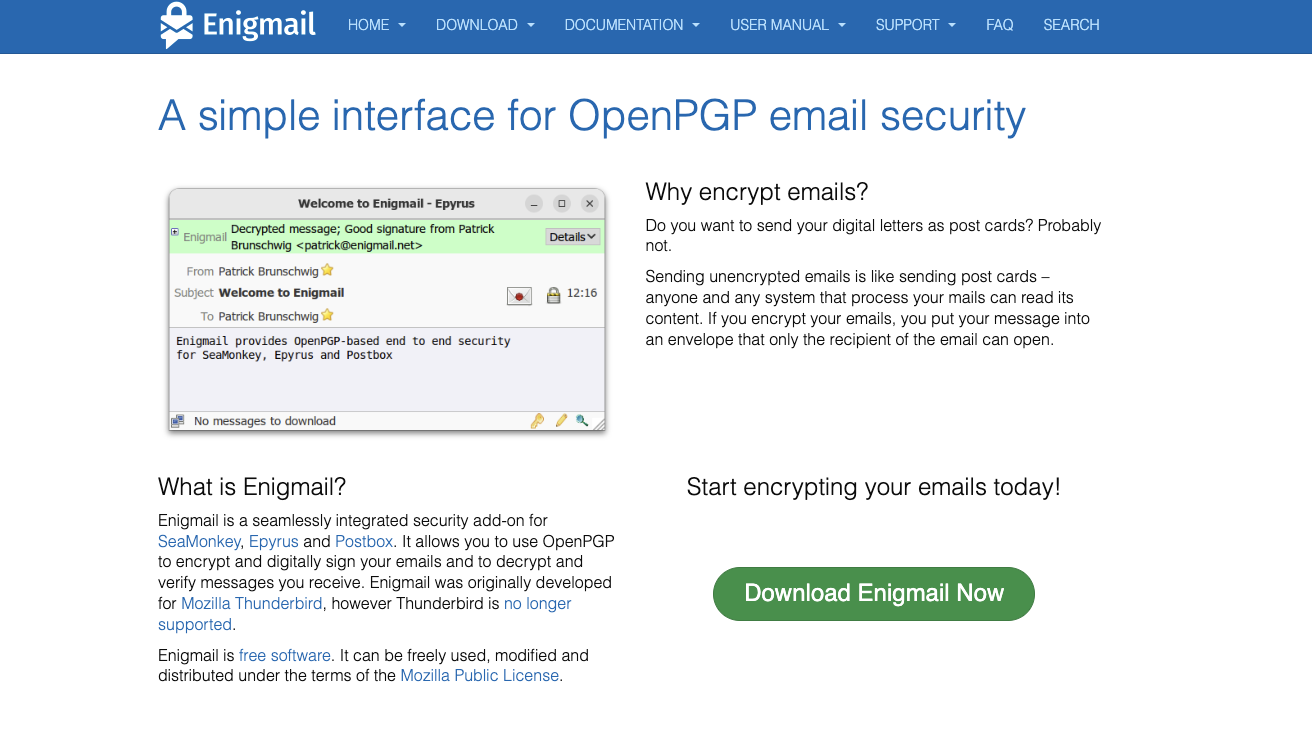
Task: Open the Details dropdown in the decrypted message banner
Action: coord(571,236)
